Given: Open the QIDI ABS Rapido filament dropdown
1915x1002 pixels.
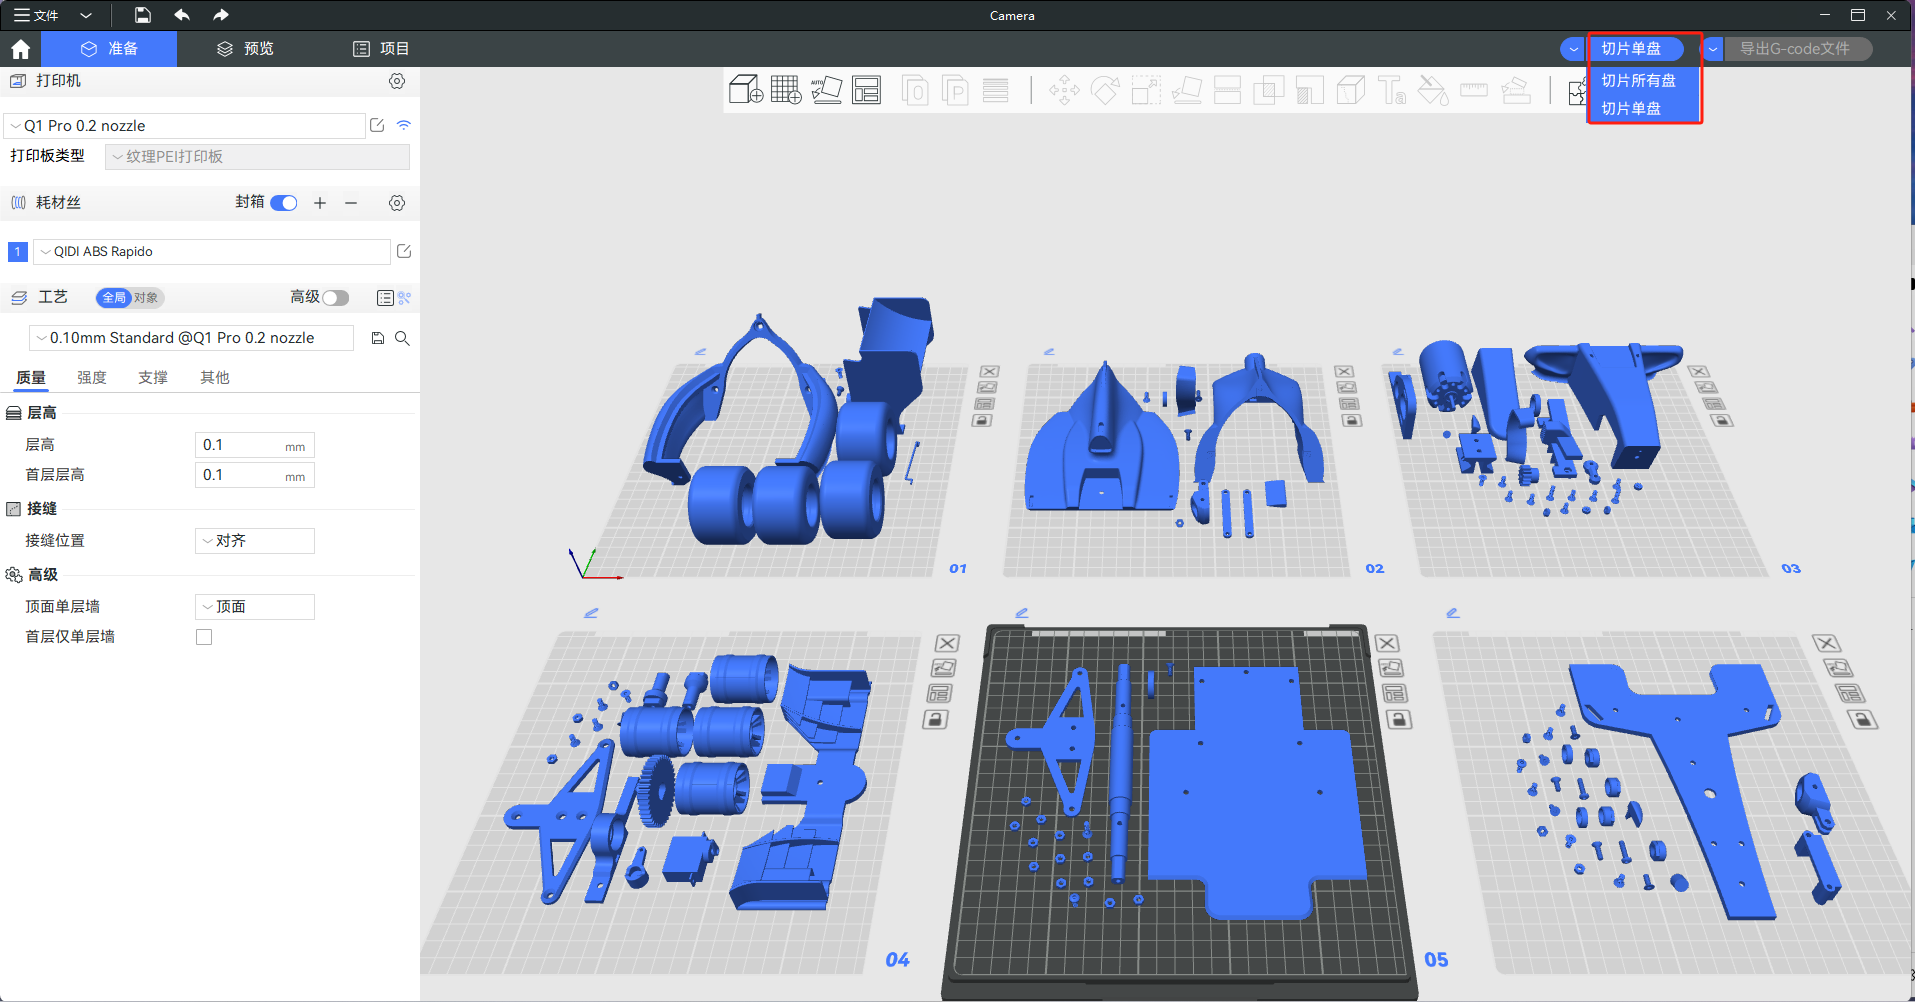Looking at the screenshot, I should pos(212,252).
